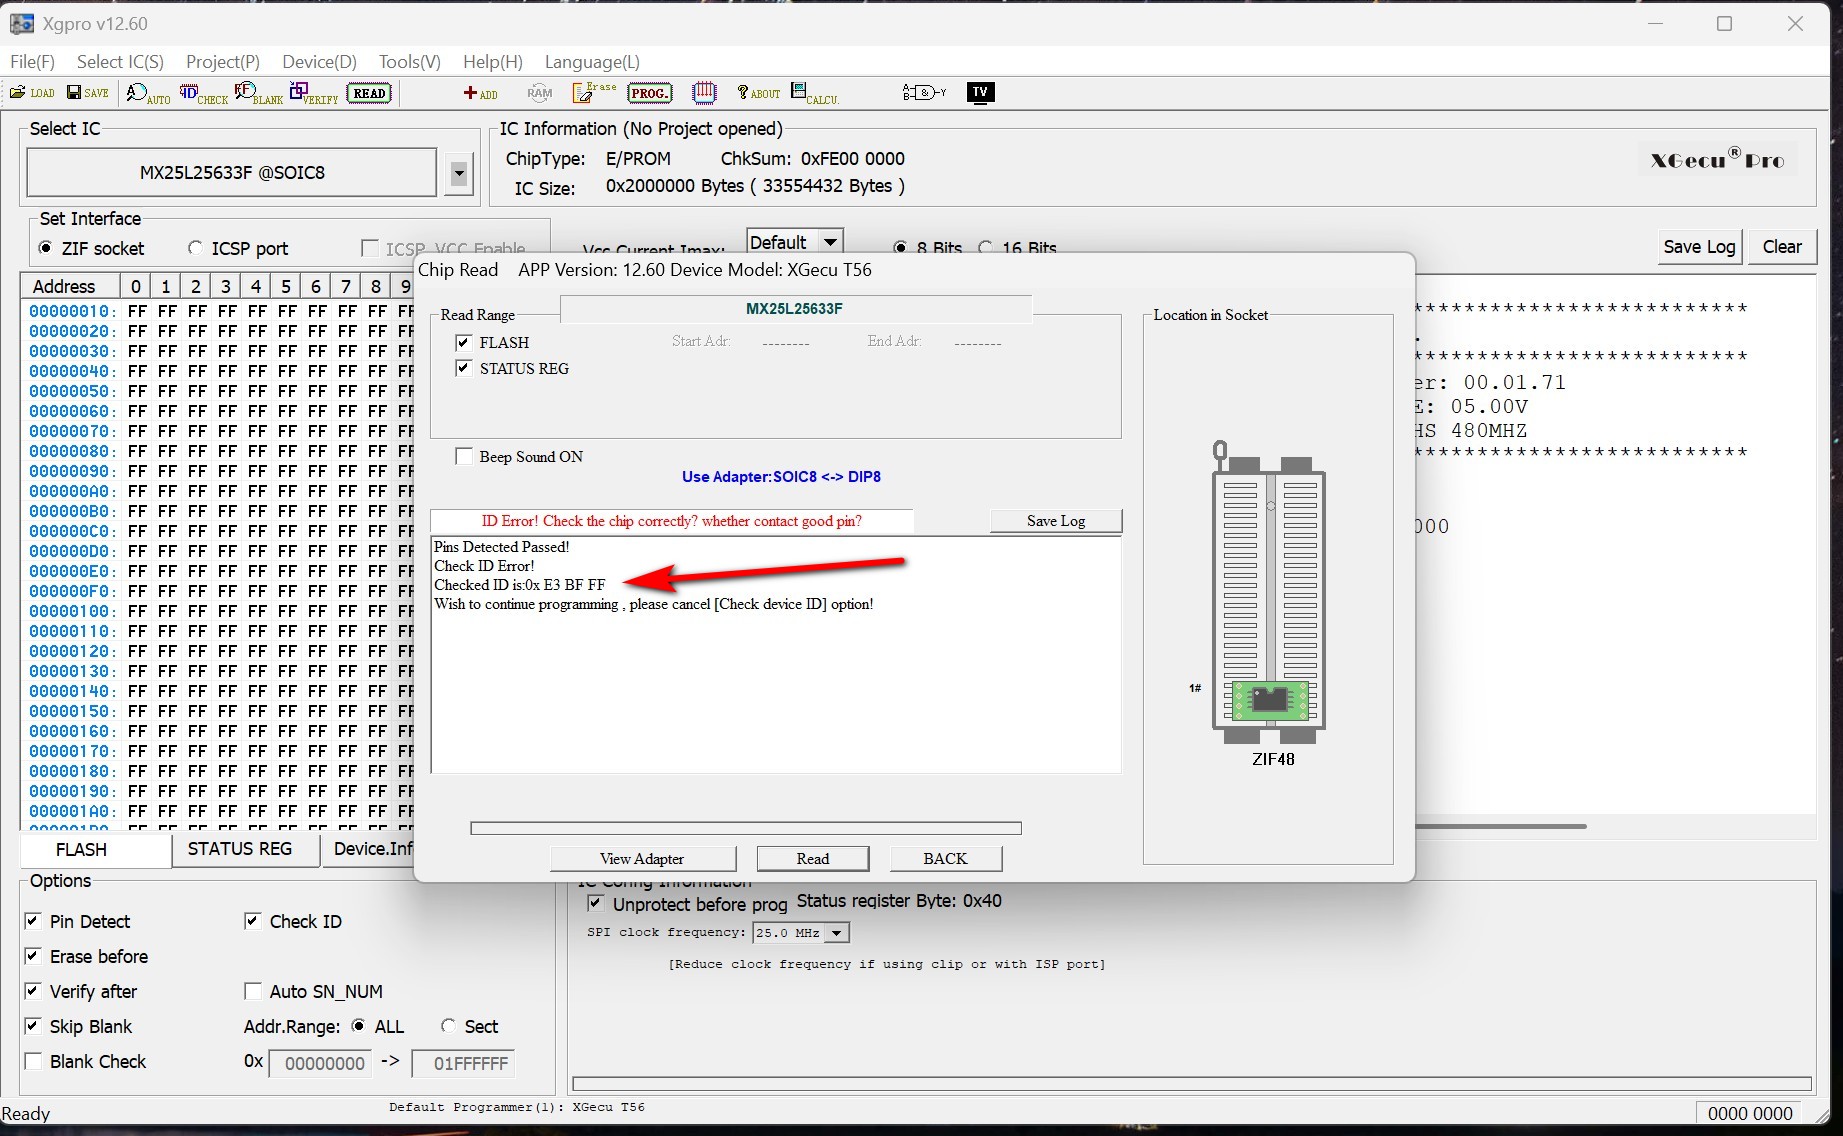Screen dimensions: 1843x1136
Task: Enable the Beep Sound ON checkbox
Action: [x=464, y=457]
